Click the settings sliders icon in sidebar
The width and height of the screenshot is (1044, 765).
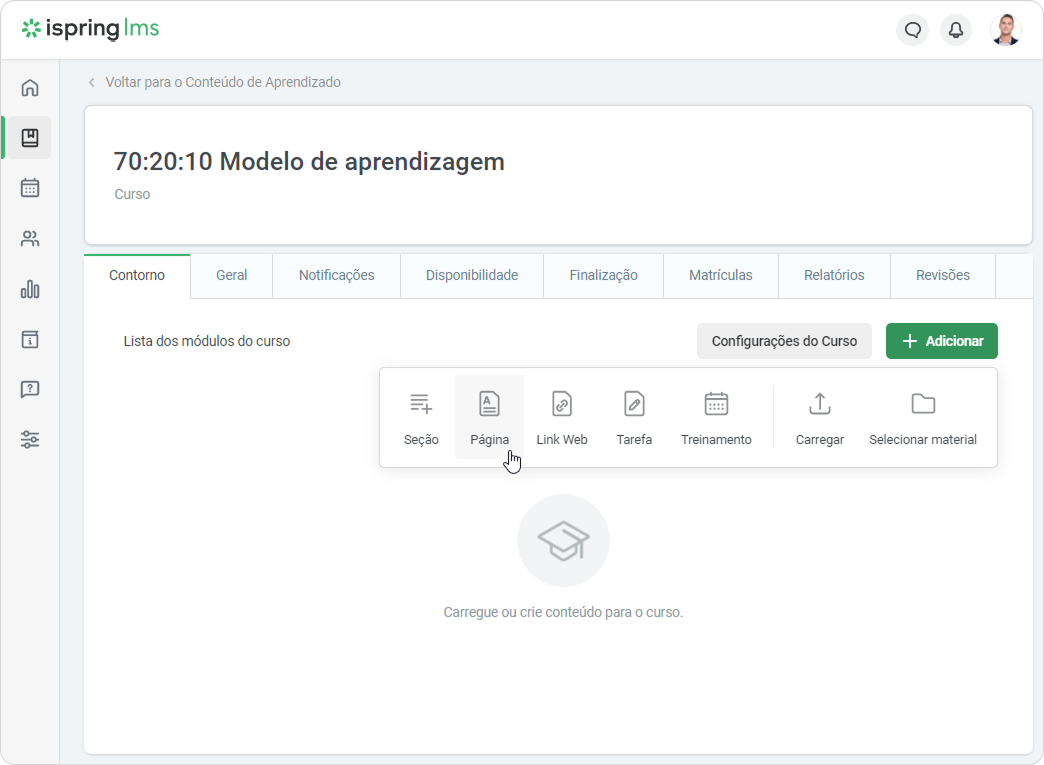[x=30, y=440]
